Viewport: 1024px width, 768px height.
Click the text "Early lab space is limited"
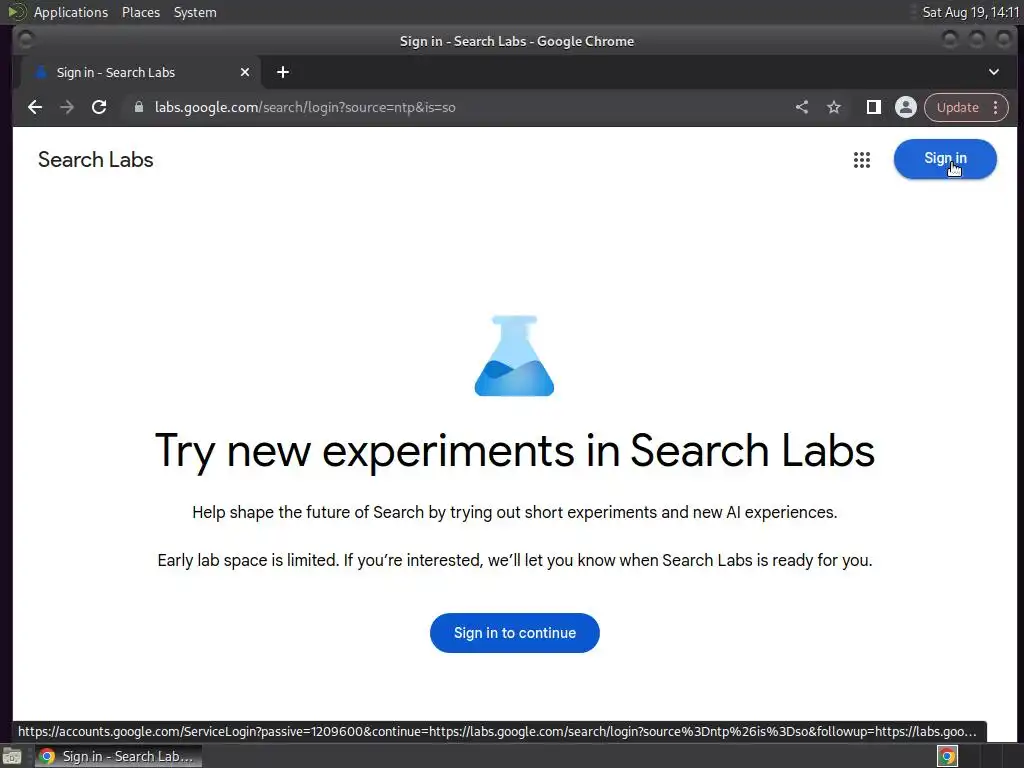(x=248, y=560)
